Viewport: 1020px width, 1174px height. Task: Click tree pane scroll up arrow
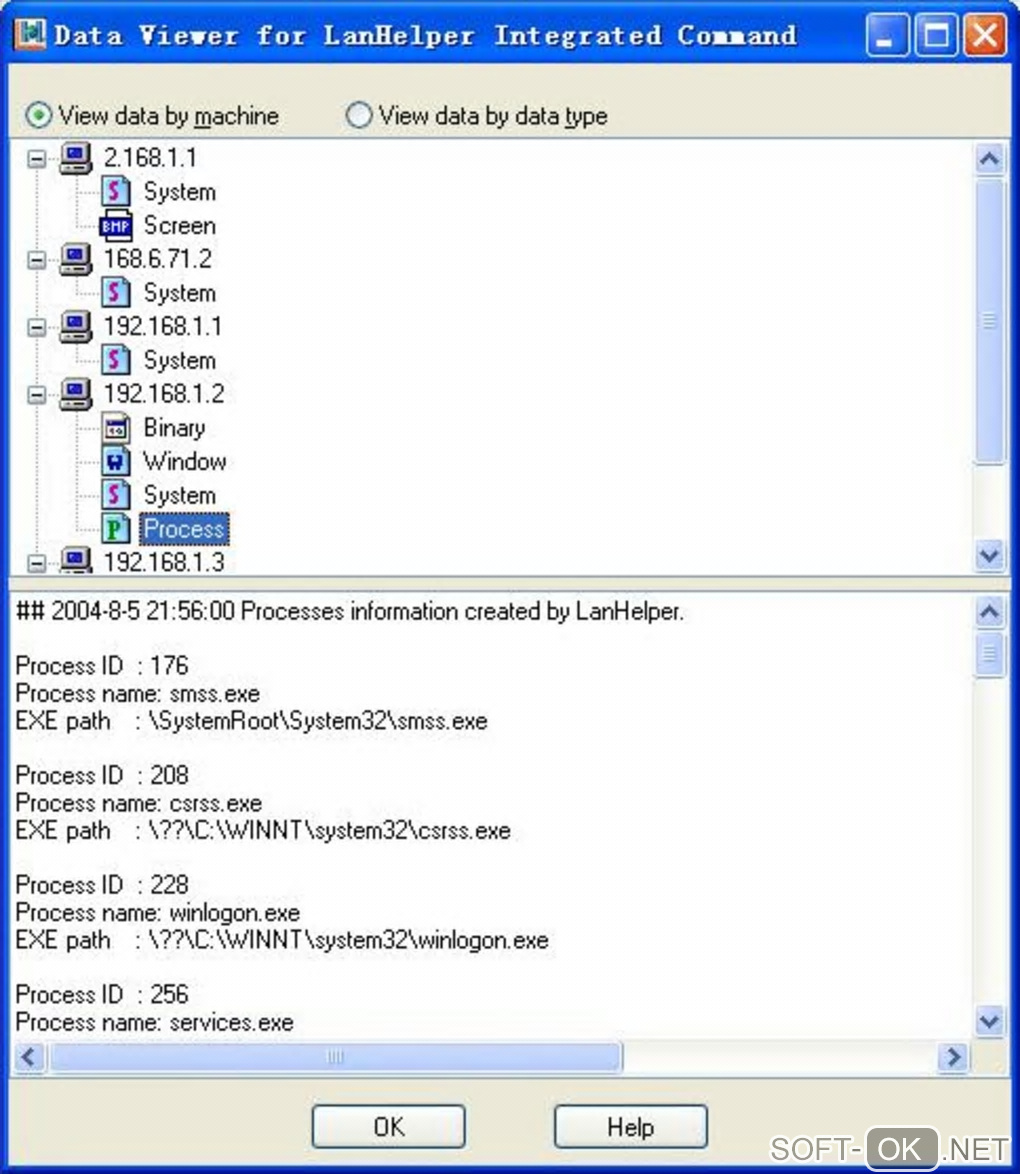pyautogui.click(x=989, y=159)
